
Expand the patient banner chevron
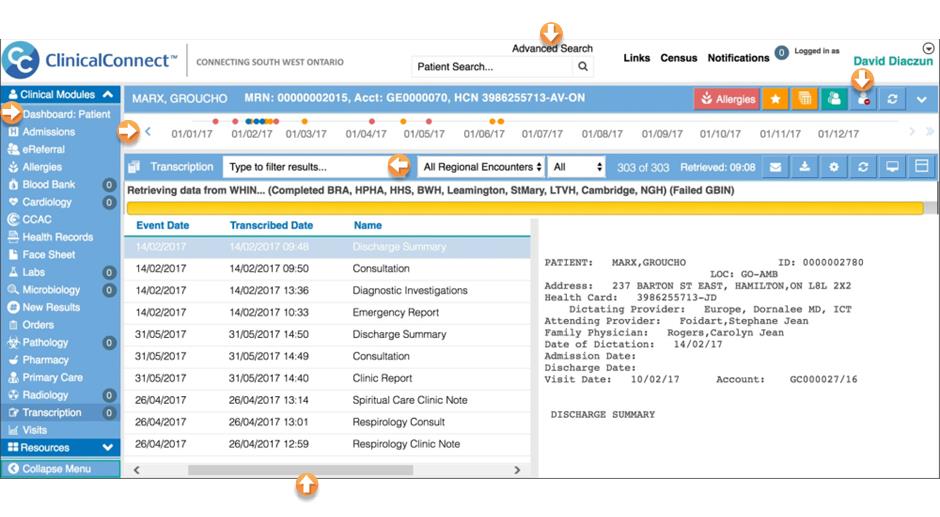[x=921, y=100]
